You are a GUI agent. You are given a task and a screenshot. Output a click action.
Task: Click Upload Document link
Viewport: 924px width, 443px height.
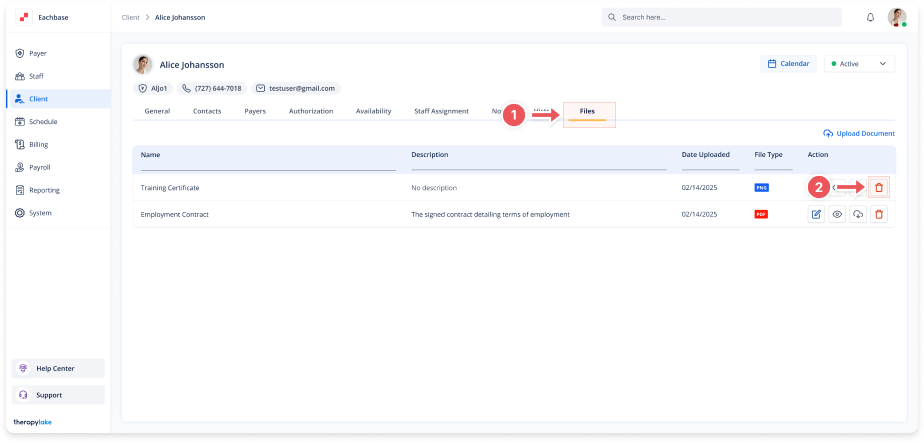click(859, 134)
